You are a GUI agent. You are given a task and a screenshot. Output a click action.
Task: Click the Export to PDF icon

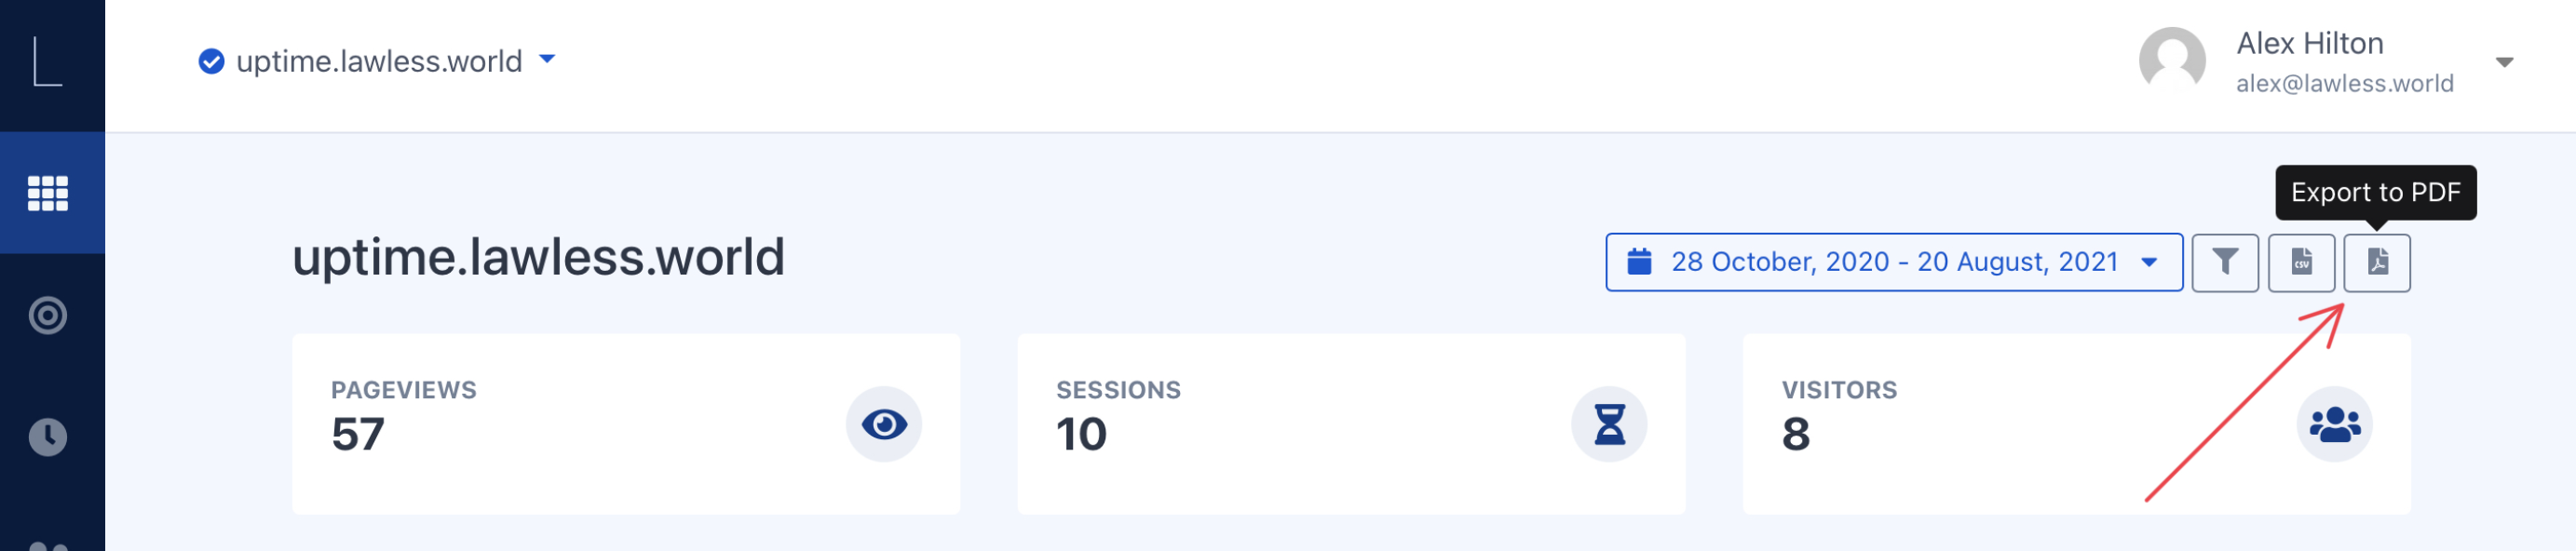(x=2376, y=262)
